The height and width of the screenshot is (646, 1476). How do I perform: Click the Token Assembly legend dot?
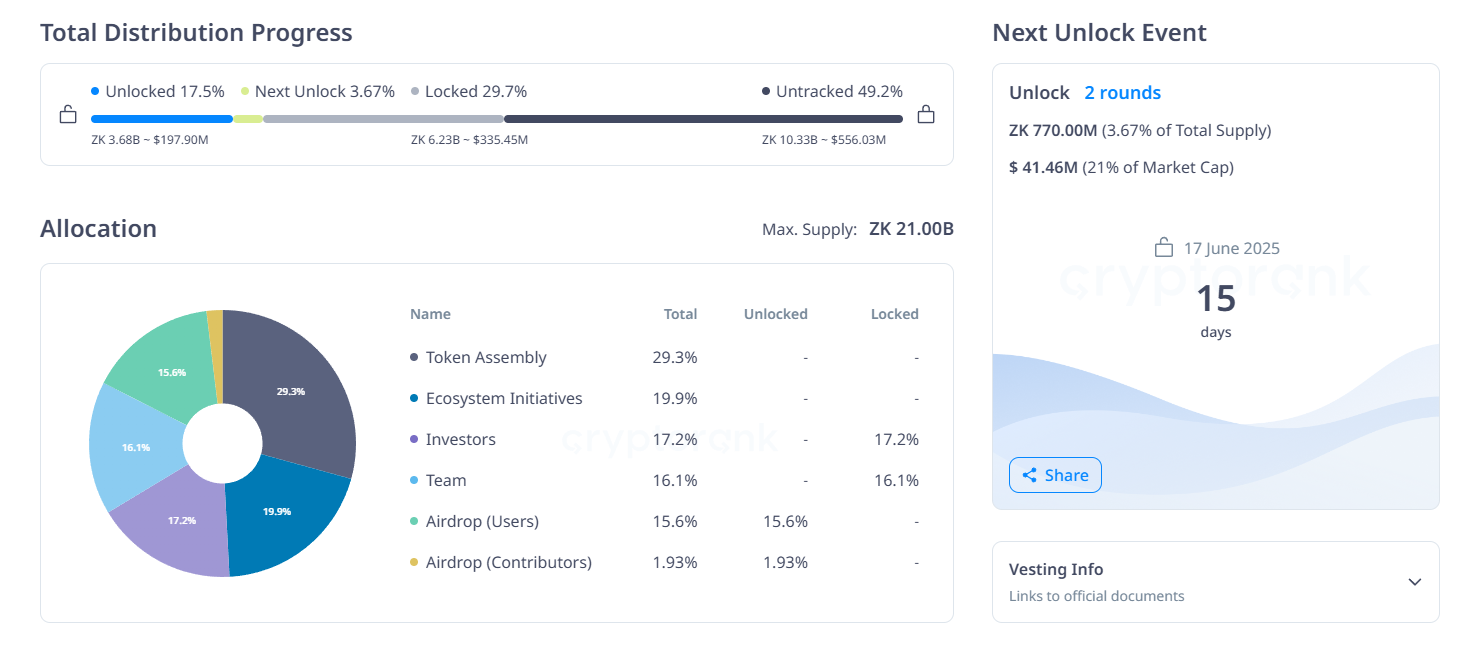[x=414, y=357]
